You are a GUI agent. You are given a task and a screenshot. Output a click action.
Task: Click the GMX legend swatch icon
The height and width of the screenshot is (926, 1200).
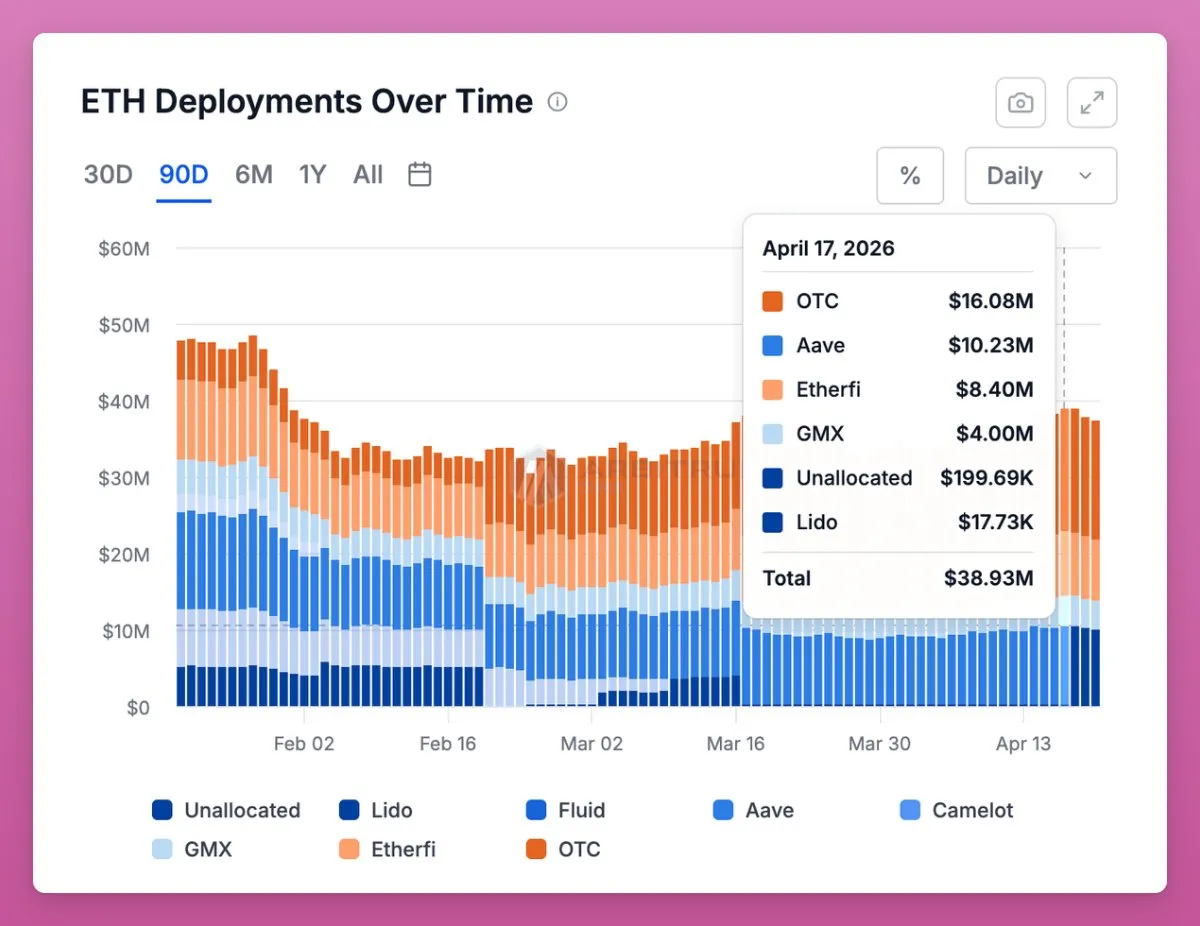coord(162,849)
